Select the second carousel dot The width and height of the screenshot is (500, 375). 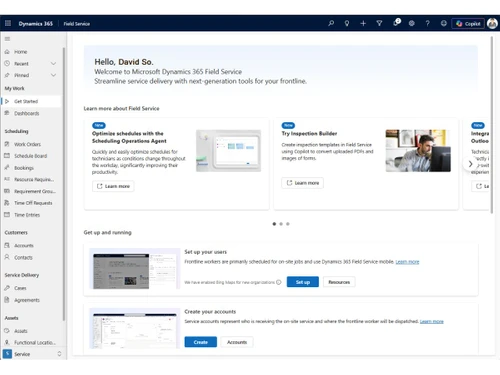(x=281, y=224)
